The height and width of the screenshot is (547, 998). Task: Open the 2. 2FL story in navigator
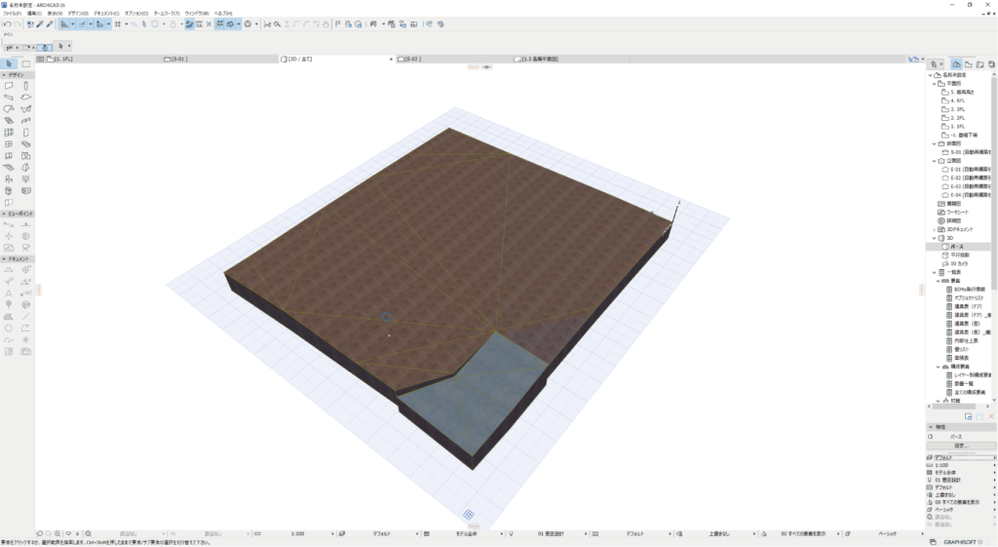[957, 118]
